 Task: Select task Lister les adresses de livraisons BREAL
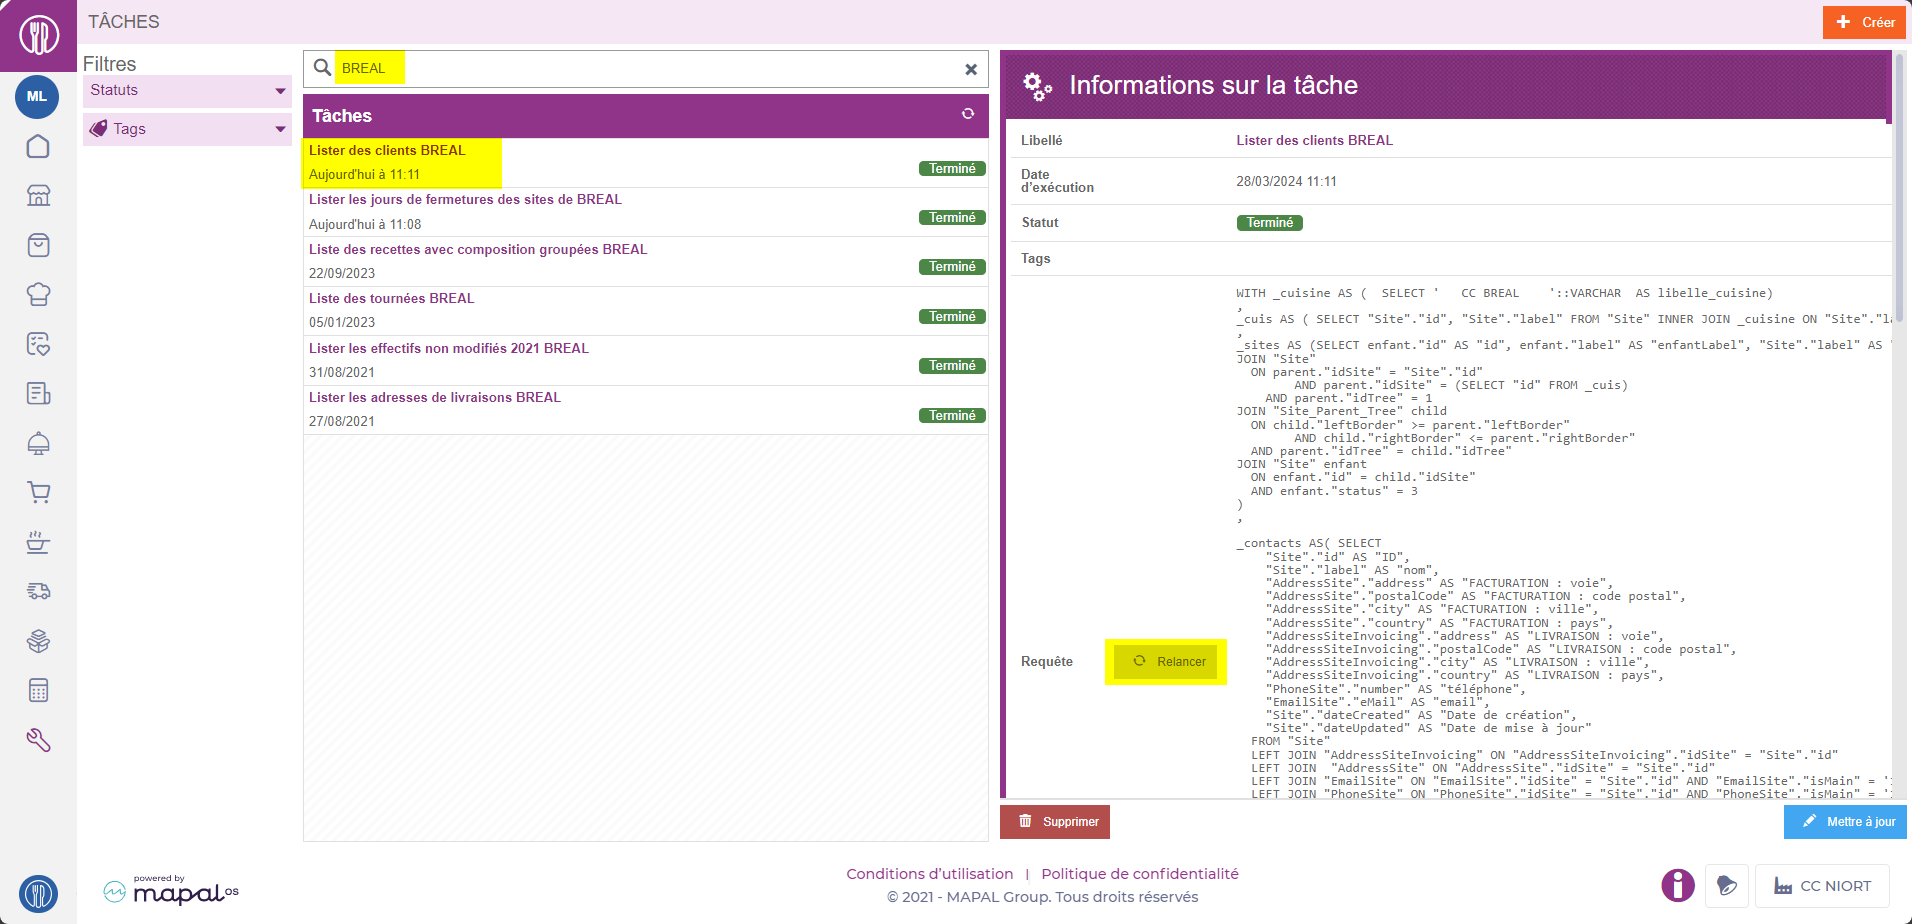646,409
